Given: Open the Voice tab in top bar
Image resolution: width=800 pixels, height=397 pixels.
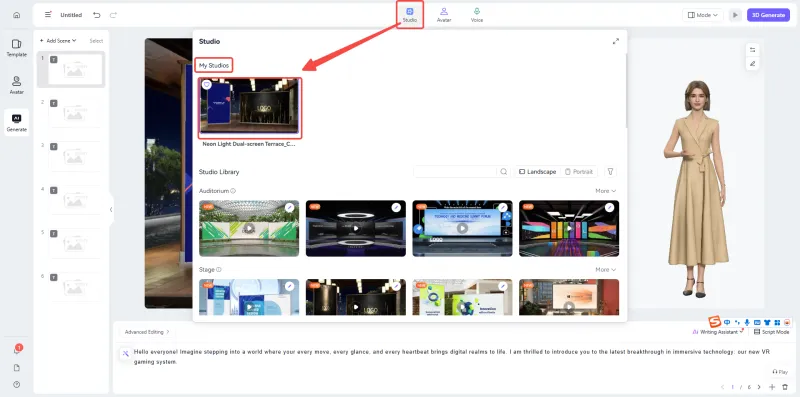Looking at the screenshot, I should 477,15.
